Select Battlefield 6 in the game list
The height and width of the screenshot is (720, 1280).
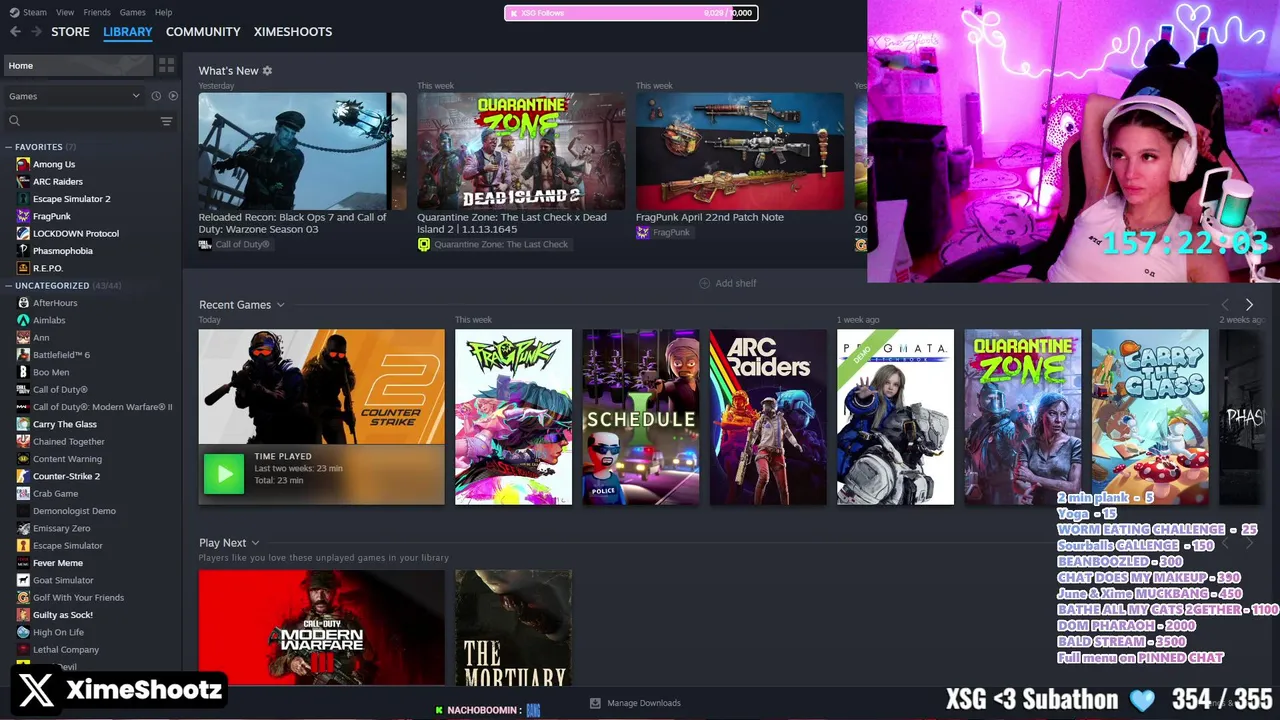click(61, 355)
